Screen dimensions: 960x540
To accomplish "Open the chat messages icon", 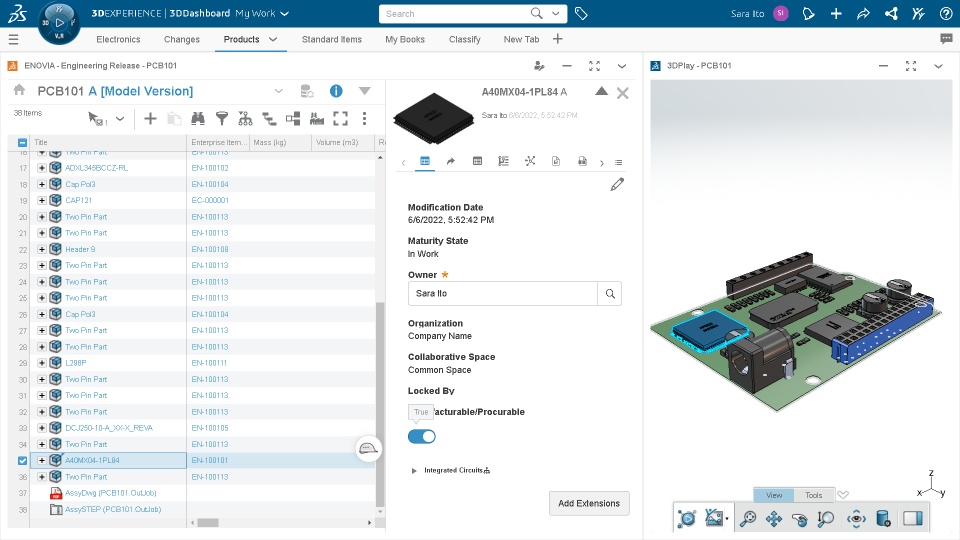I will (x=946, y=39).
